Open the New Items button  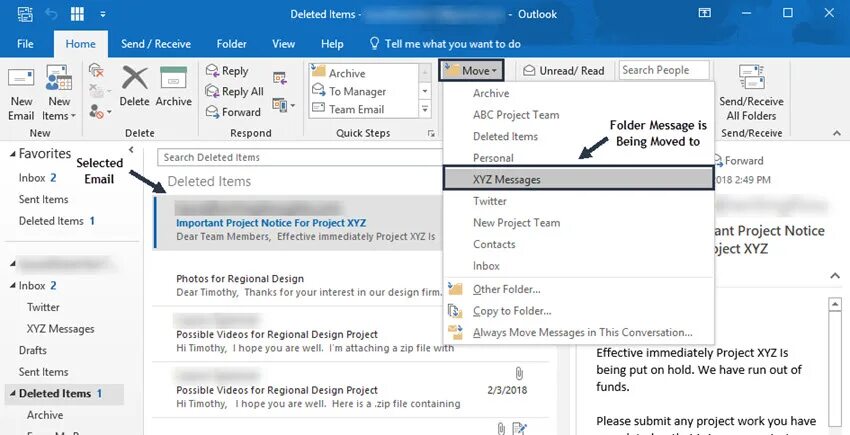[59, 93]
